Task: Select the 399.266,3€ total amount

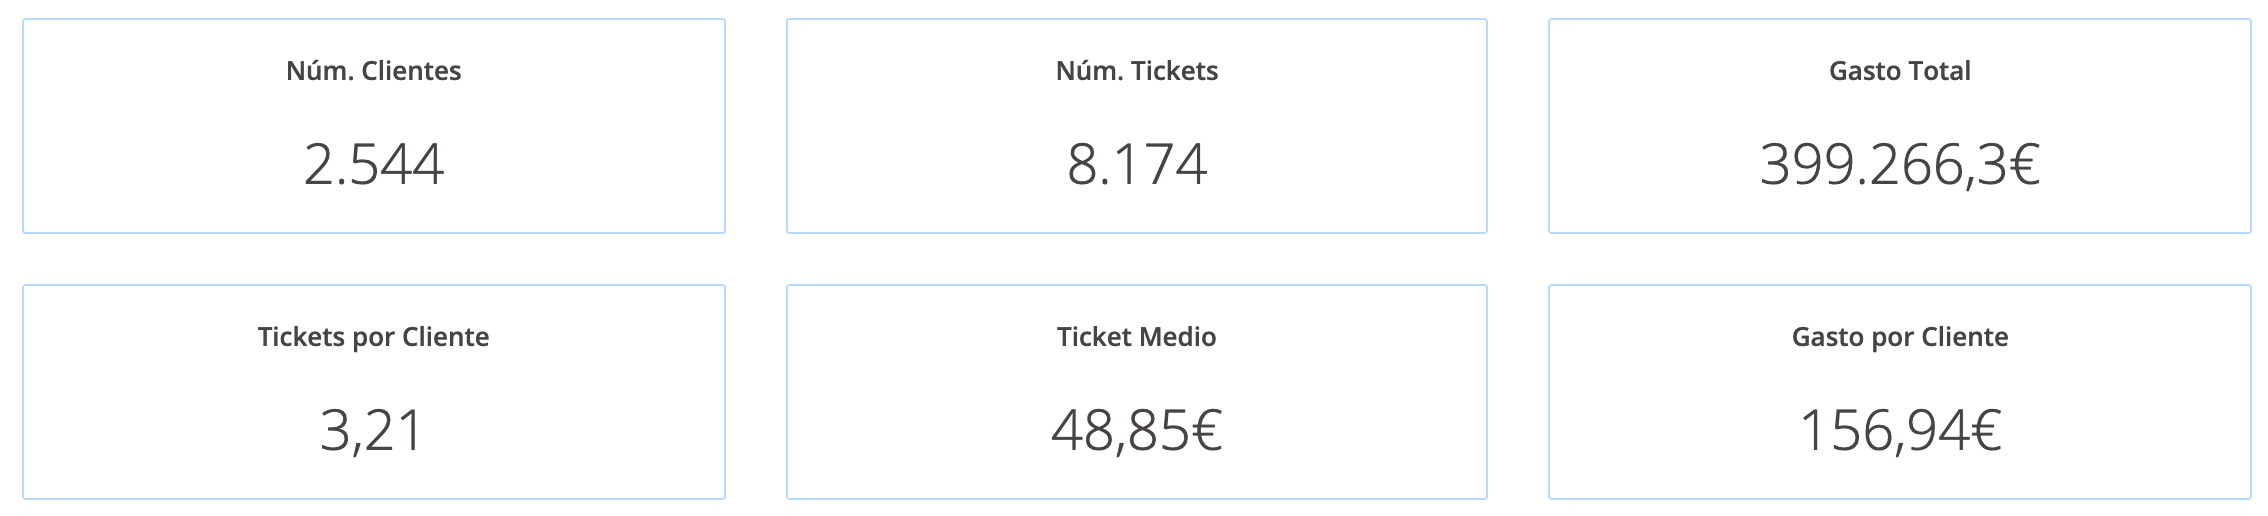Action: click(x=1899, y=165)
